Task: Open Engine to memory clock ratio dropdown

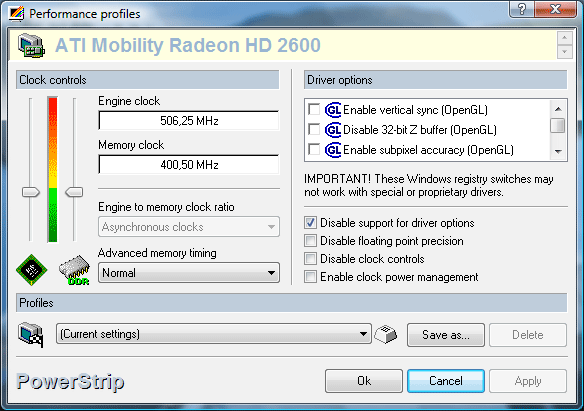Action: click(x=189, y=227)
